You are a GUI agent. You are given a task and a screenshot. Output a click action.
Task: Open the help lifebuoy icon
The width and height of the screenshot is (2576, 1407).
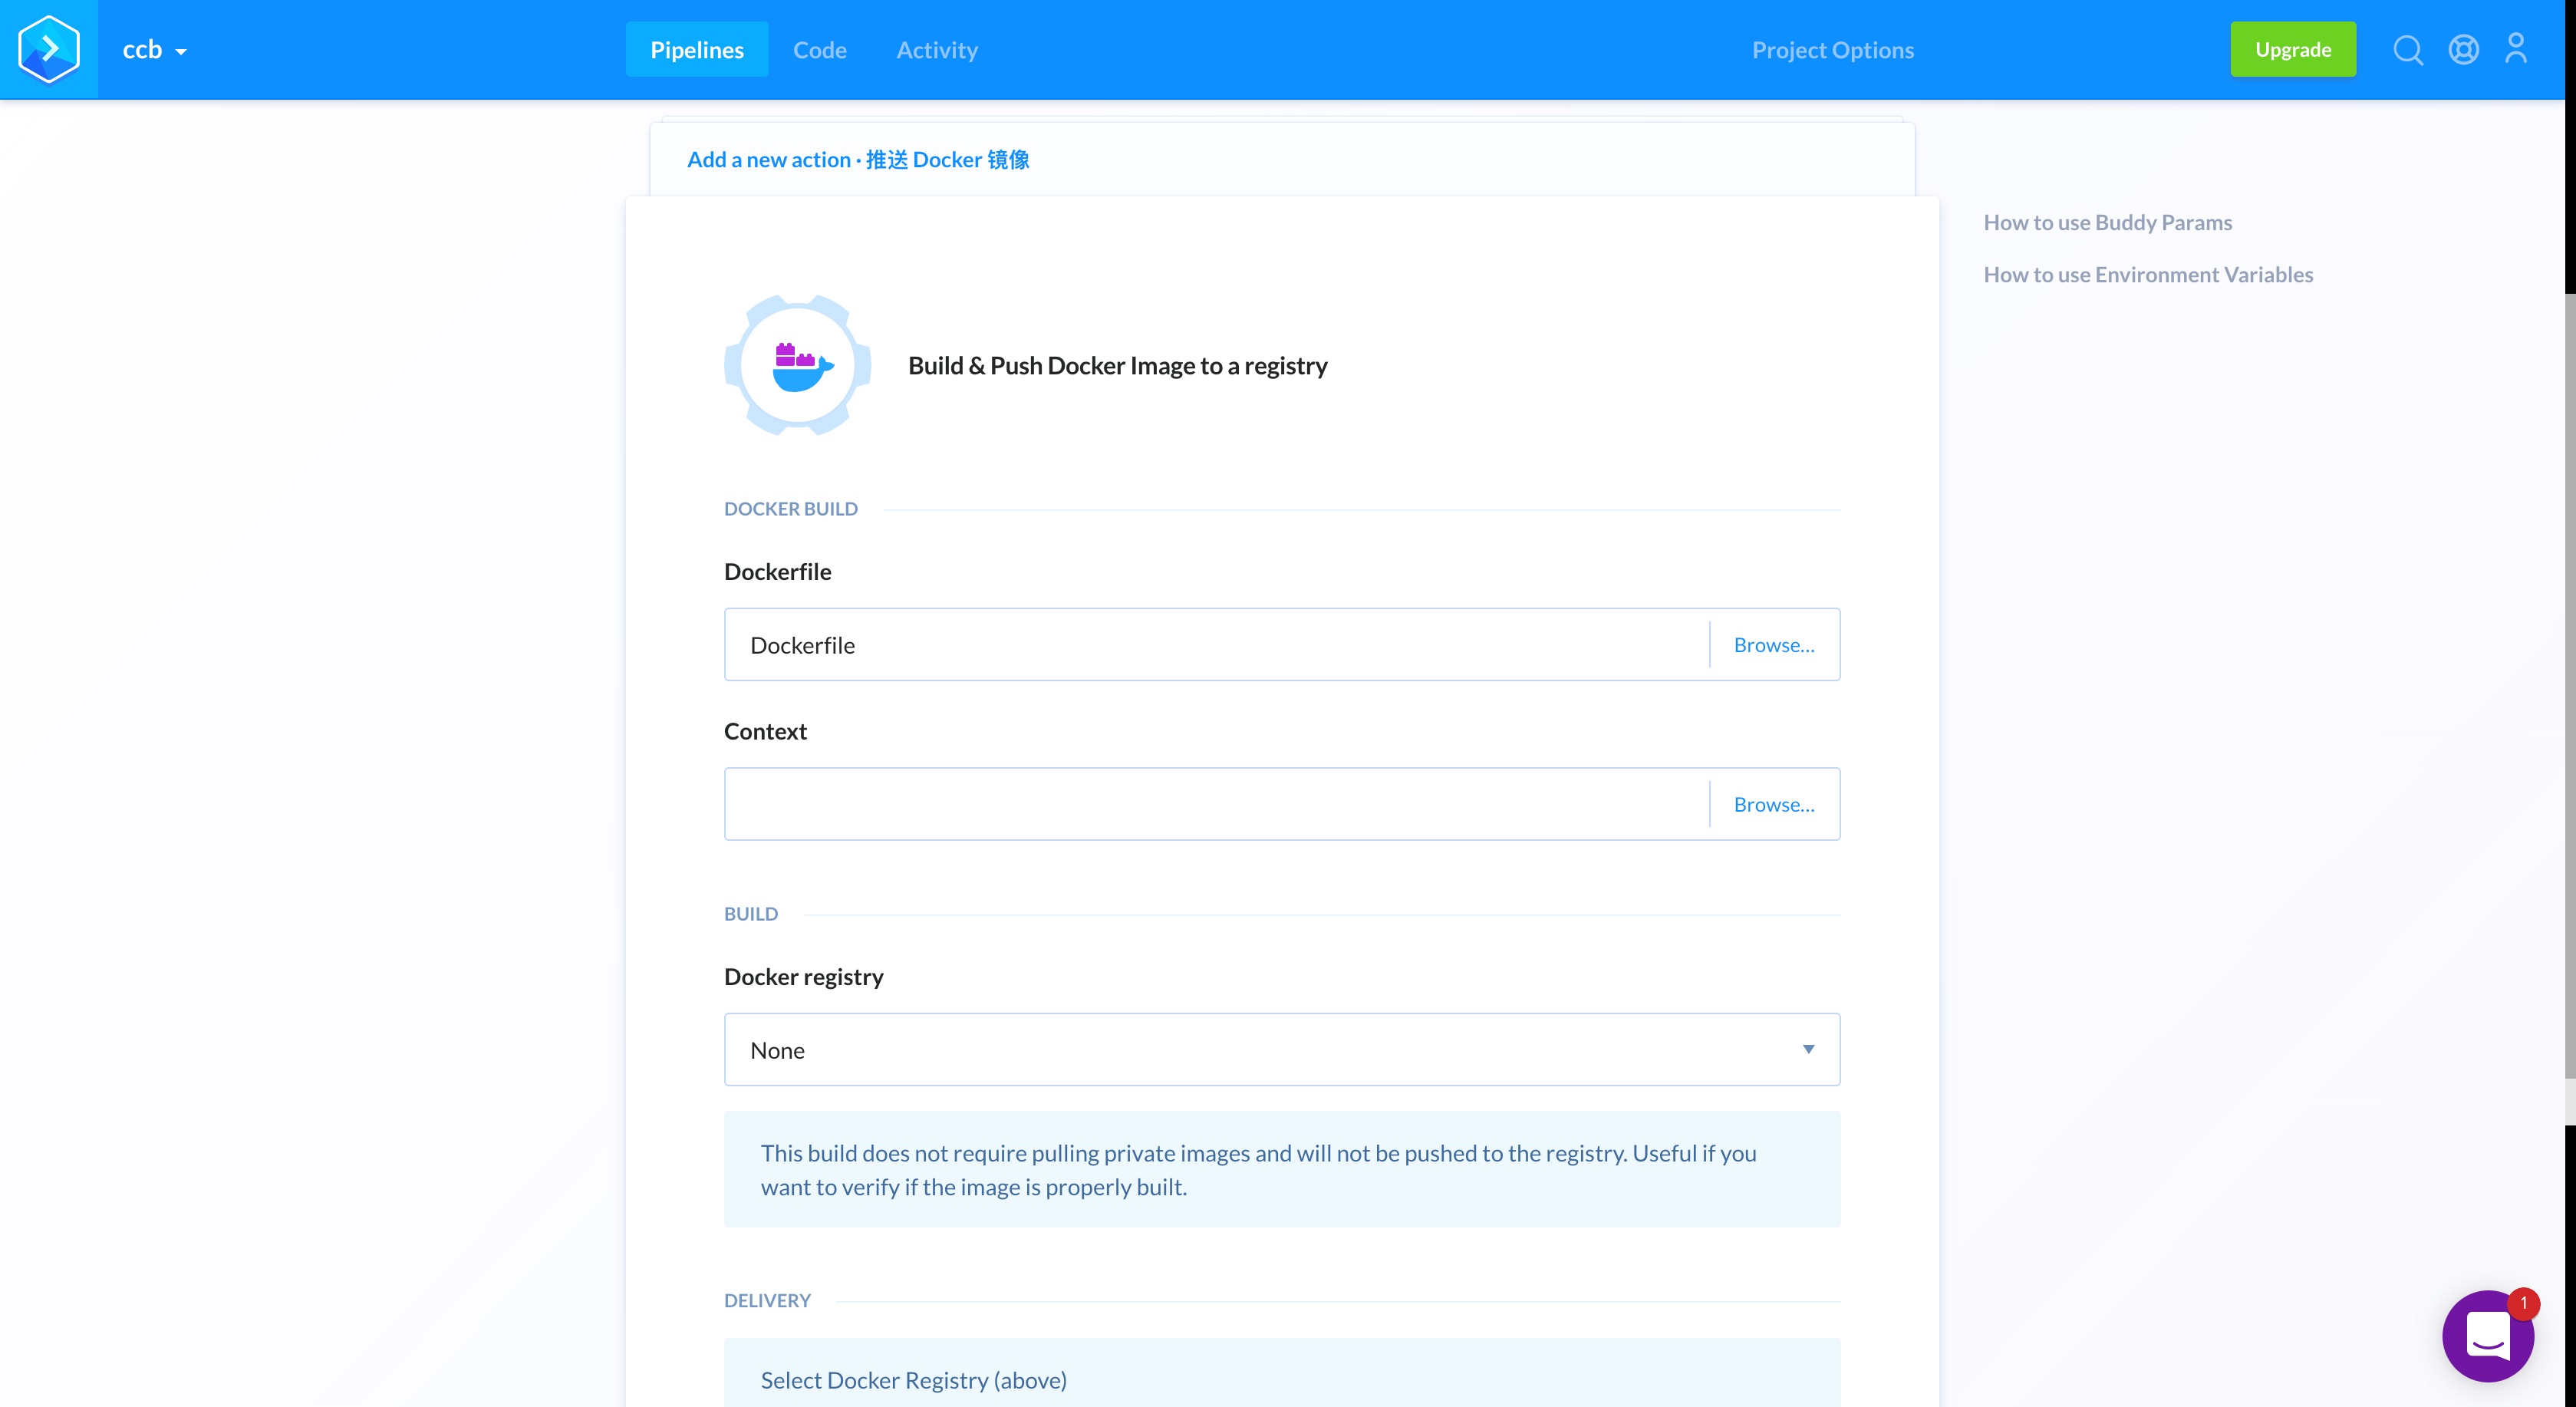click(x=2463, y=49)
